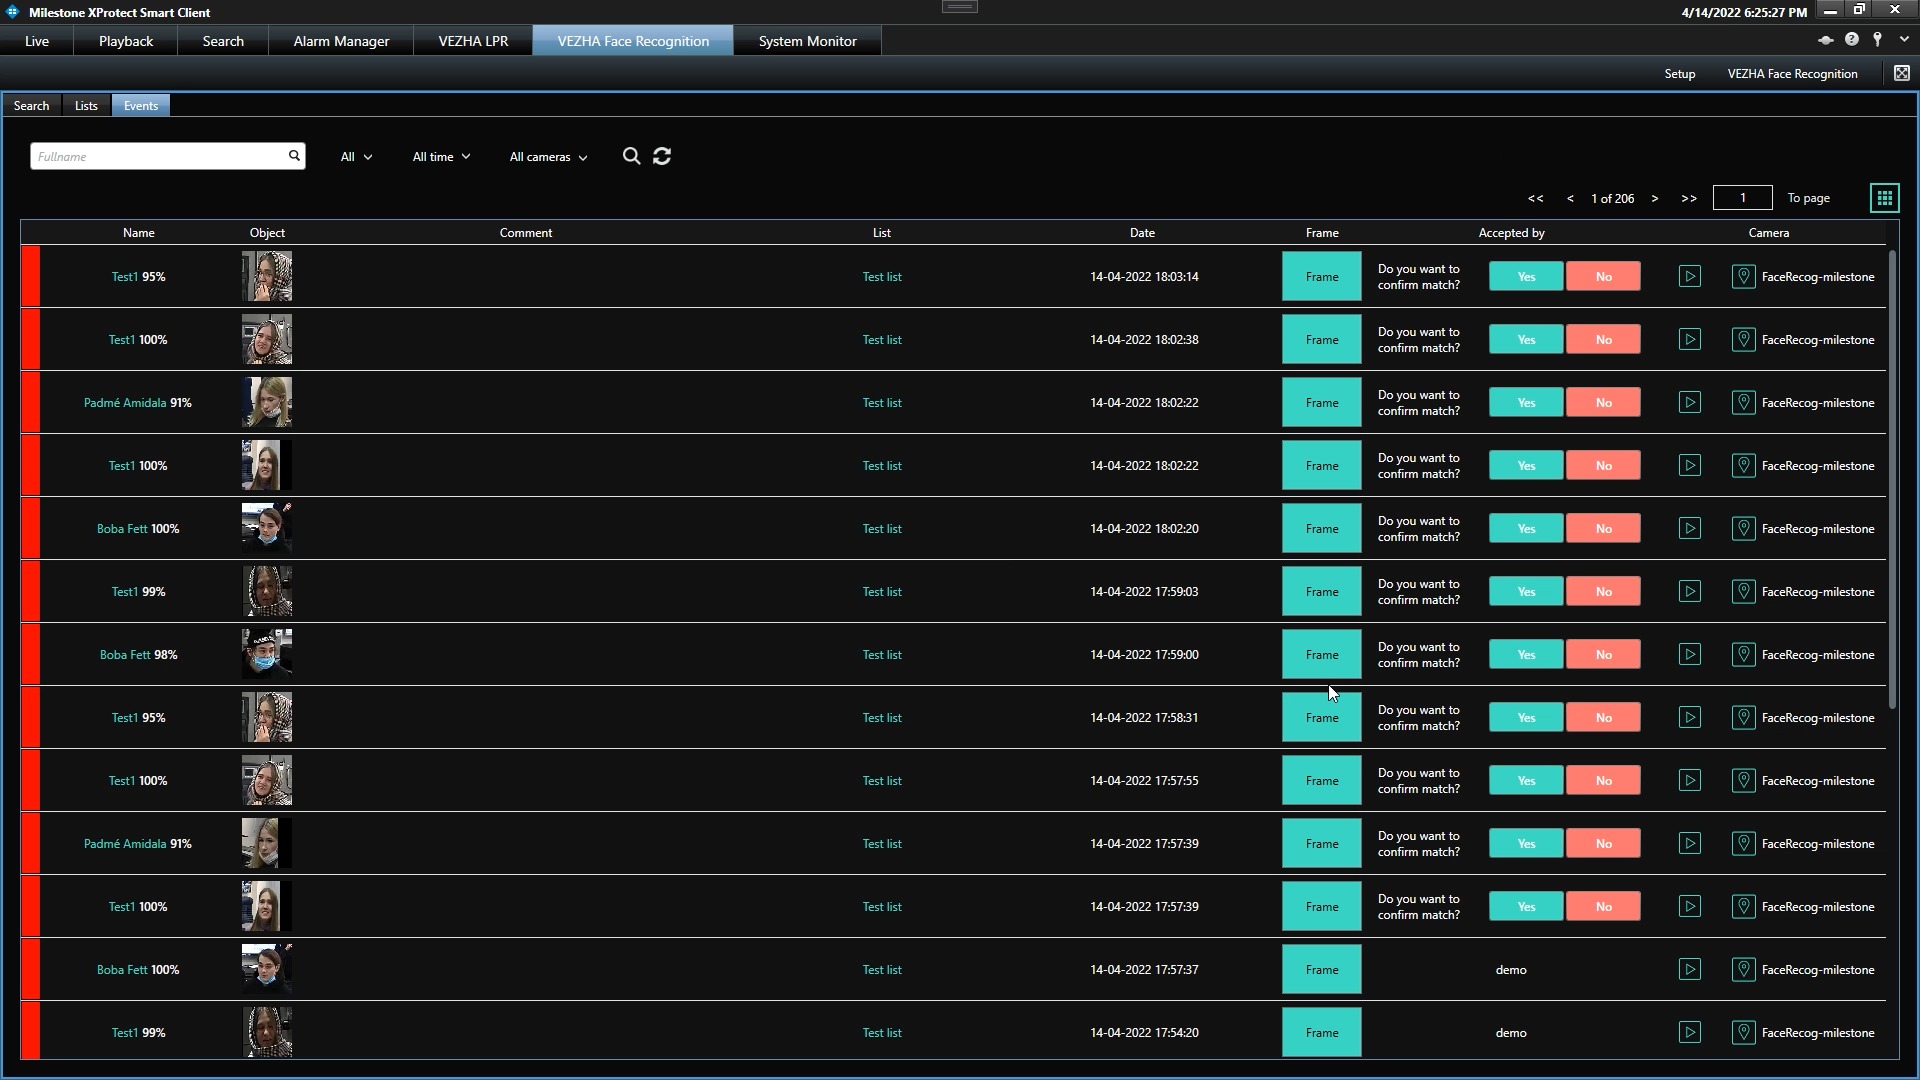Show camera location for 17:58:31 event
Image resolution: width=1920 pixels, height=1080 pixels.
(1743, 718)
